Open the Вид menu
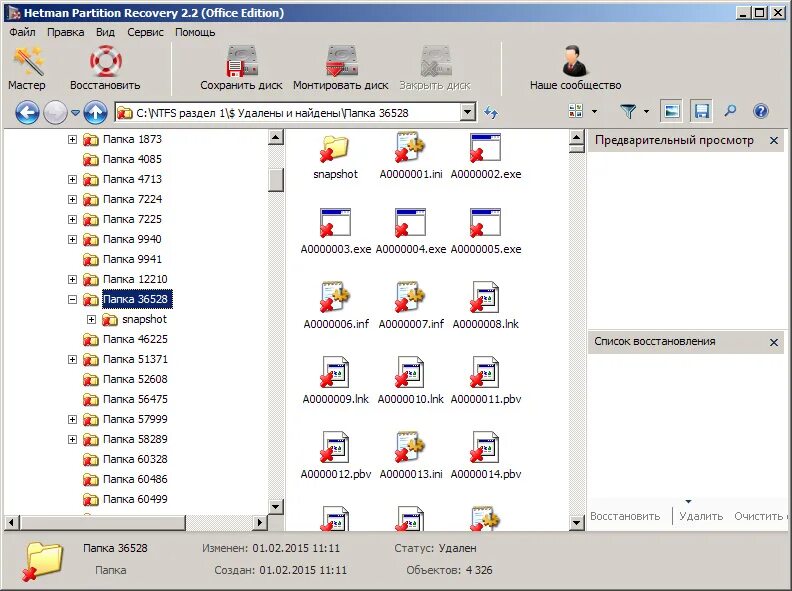This screenshot has height=591, width=792. (x=105, y=32)
